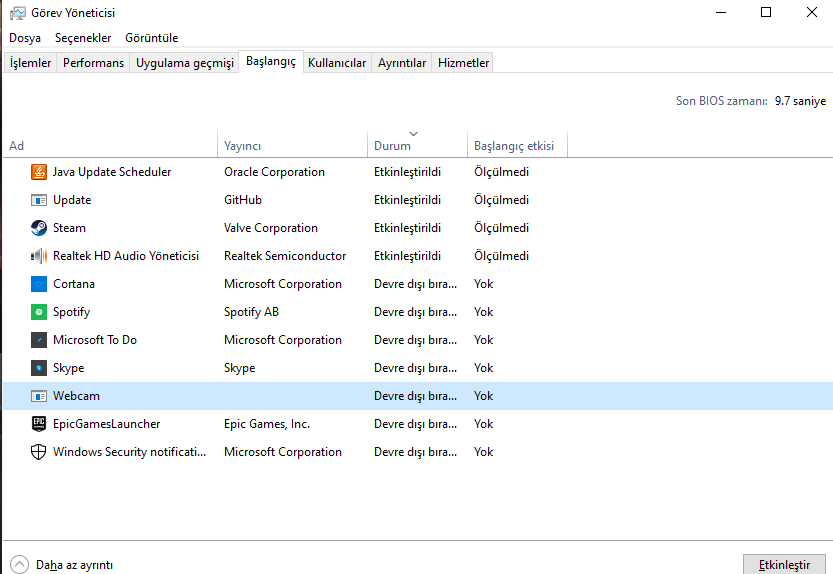Click sort chevron above Durum column

414,134
